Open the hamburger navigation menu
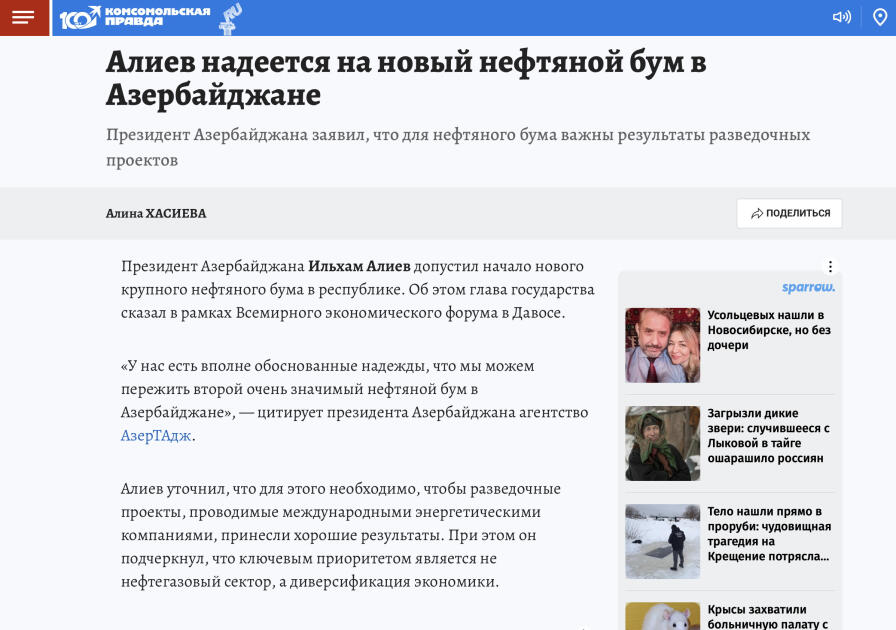The image size is (896, 630). 24,17
